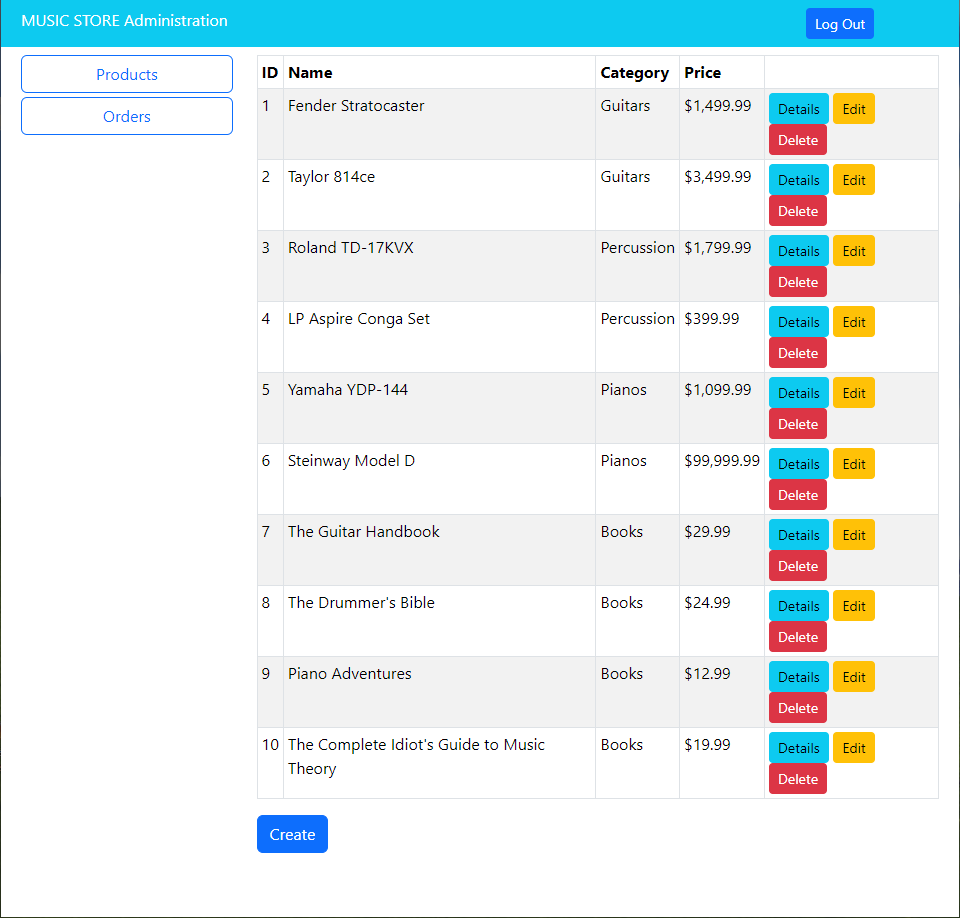Open the Orders section in sidebar

127,116
